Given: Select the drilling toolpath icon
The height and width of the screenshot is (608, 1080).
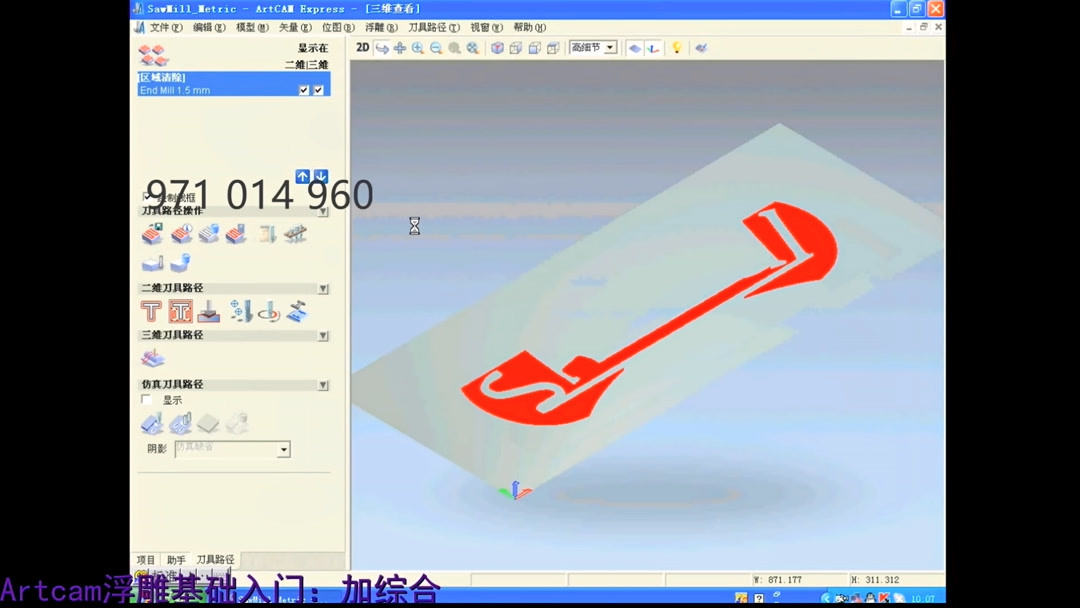Looking at the screenshot, I should click(238, 310).
